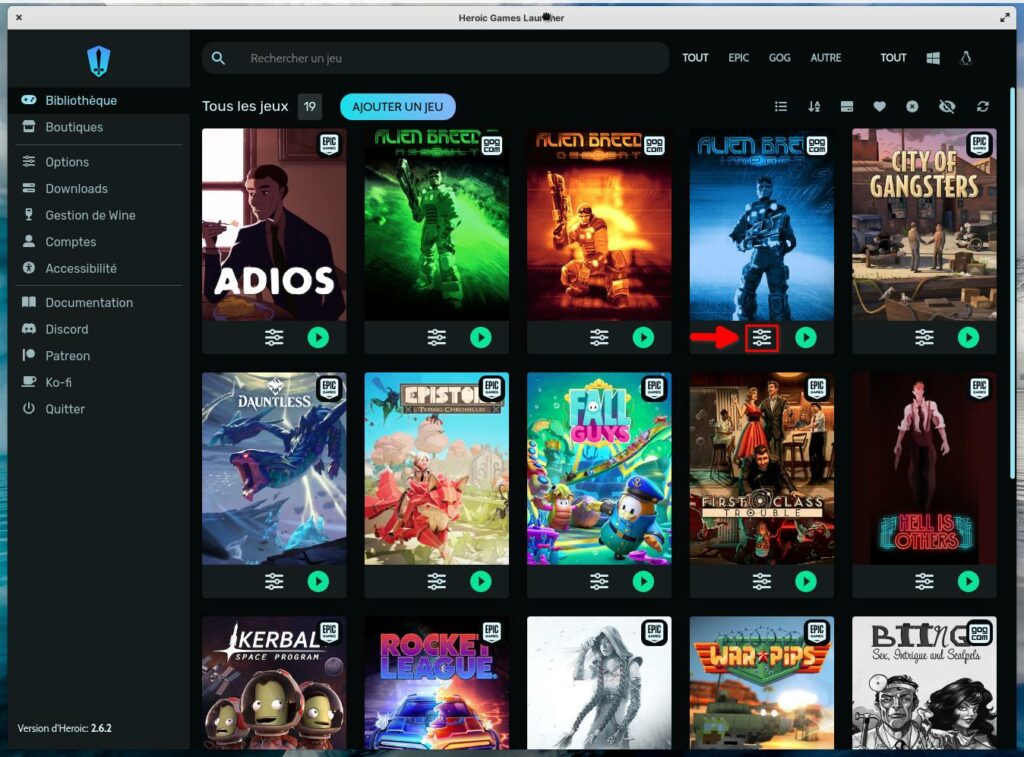Viewport: 1024px width, 757px height.
Task: Select the GOG store filter
Action: (x=780, y=58)
